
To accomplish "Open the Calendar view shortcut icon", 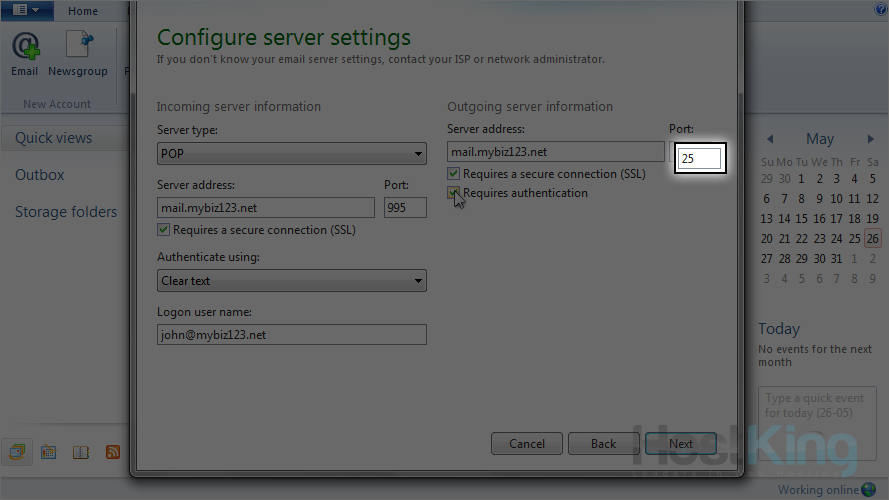I will (x=48, y=452).
